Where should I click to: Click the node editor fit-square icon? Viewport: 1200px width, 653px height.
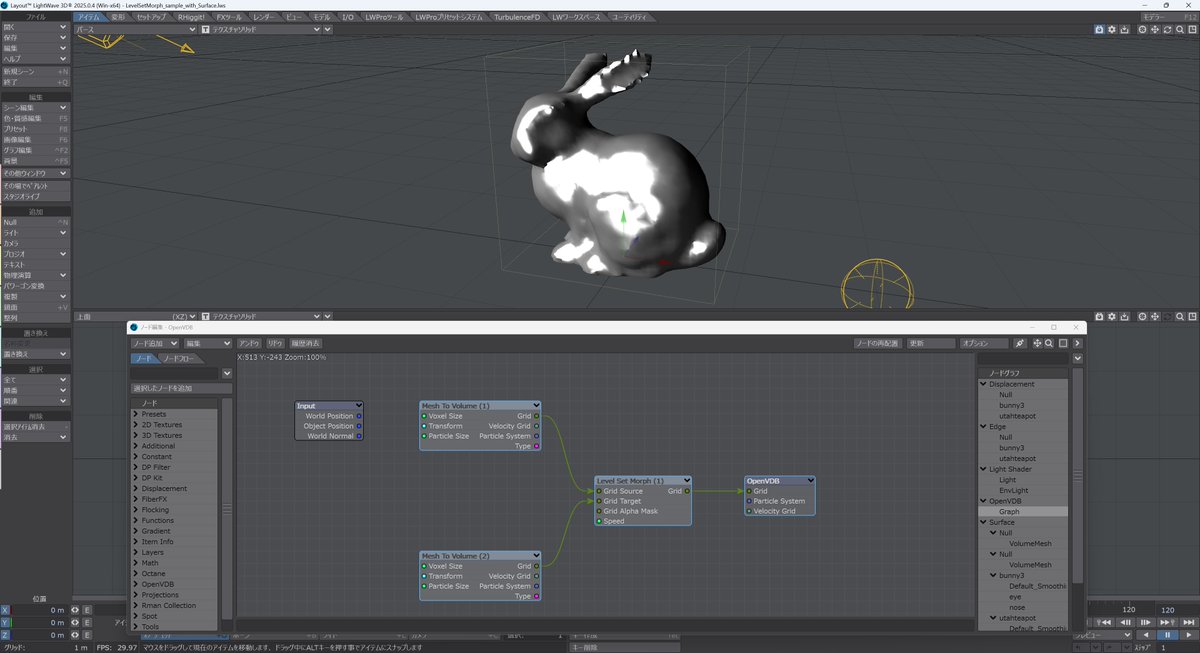coord(1063,343)
